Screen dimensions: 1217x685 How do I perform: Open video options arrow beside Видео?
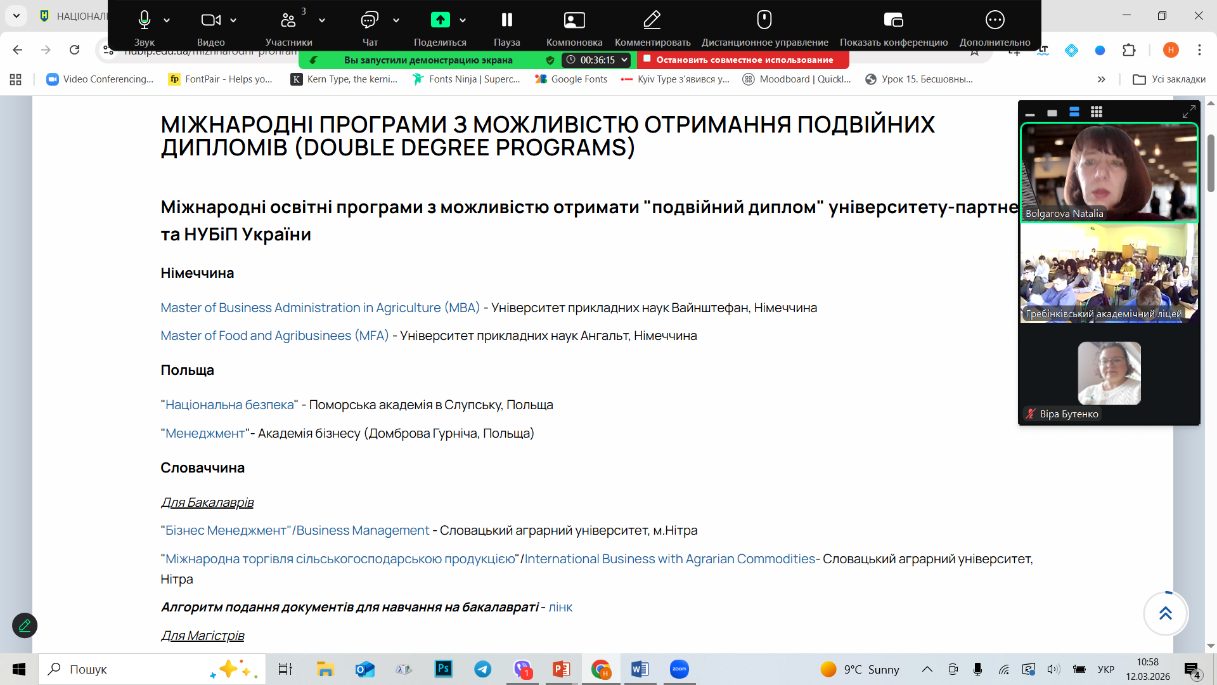pos(234,20)
